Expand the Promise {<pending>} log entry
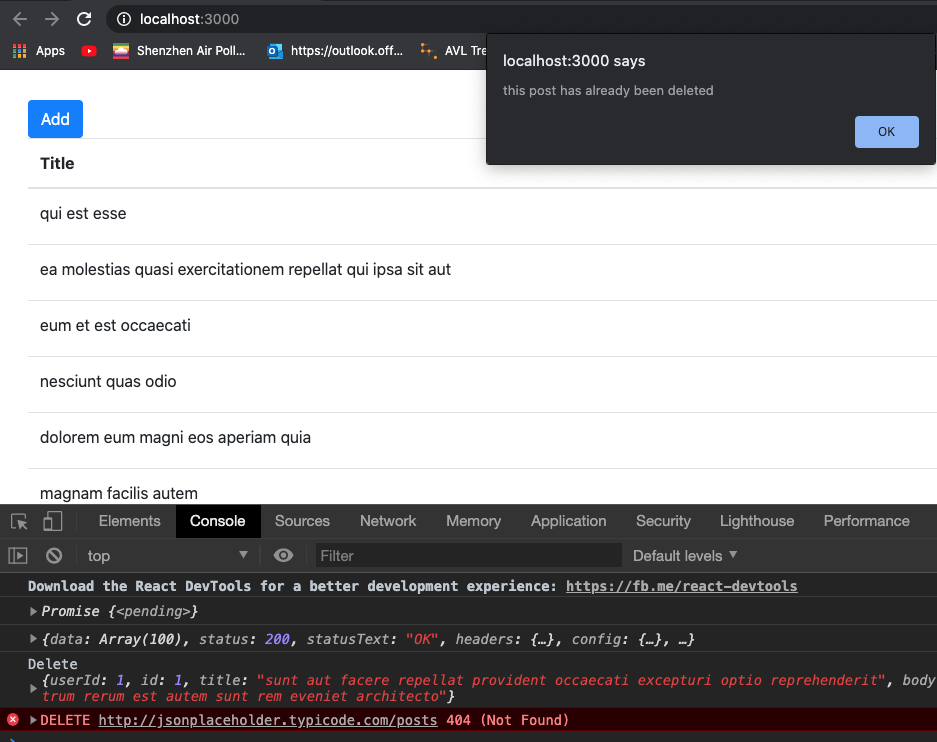This screenshot has width=937, height=742. [x=33, y=611]
